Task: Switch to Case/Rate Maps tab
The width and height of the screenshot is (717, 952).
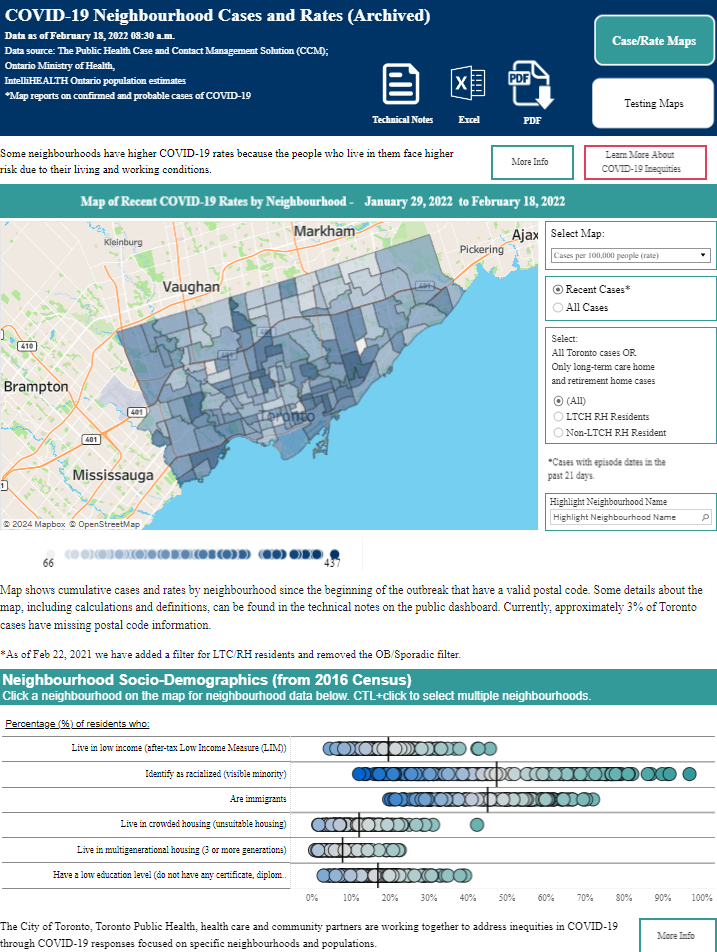Action: 654,41
